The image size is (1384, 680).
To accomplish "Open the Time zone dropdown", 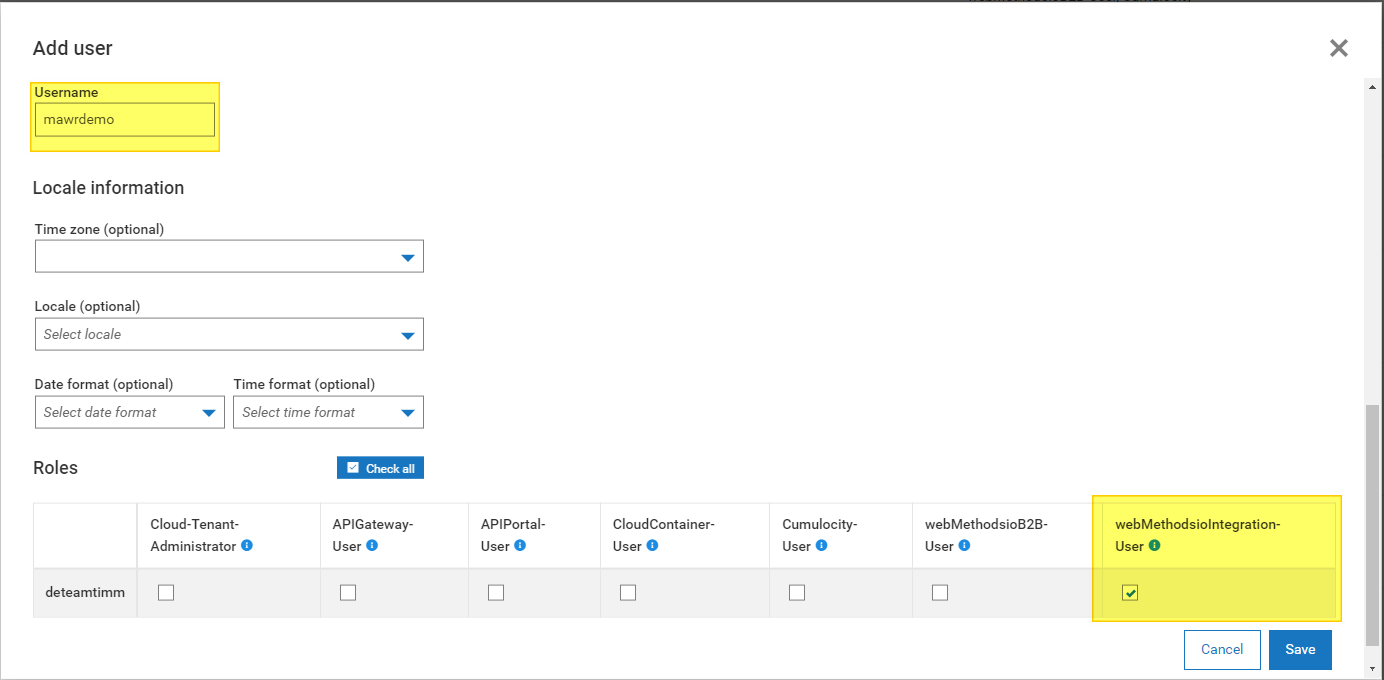I will pyautogui.click(x=229, y=257).
